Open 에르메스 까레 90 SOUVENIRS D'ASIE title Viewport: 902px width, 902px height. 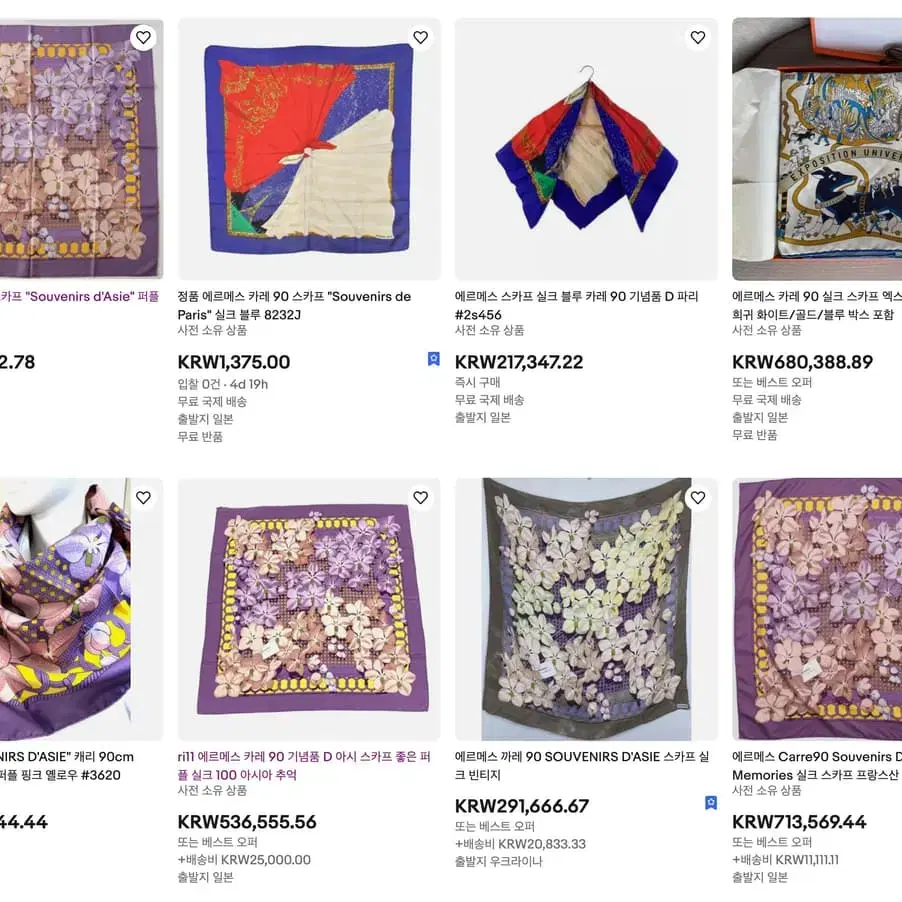582,766
